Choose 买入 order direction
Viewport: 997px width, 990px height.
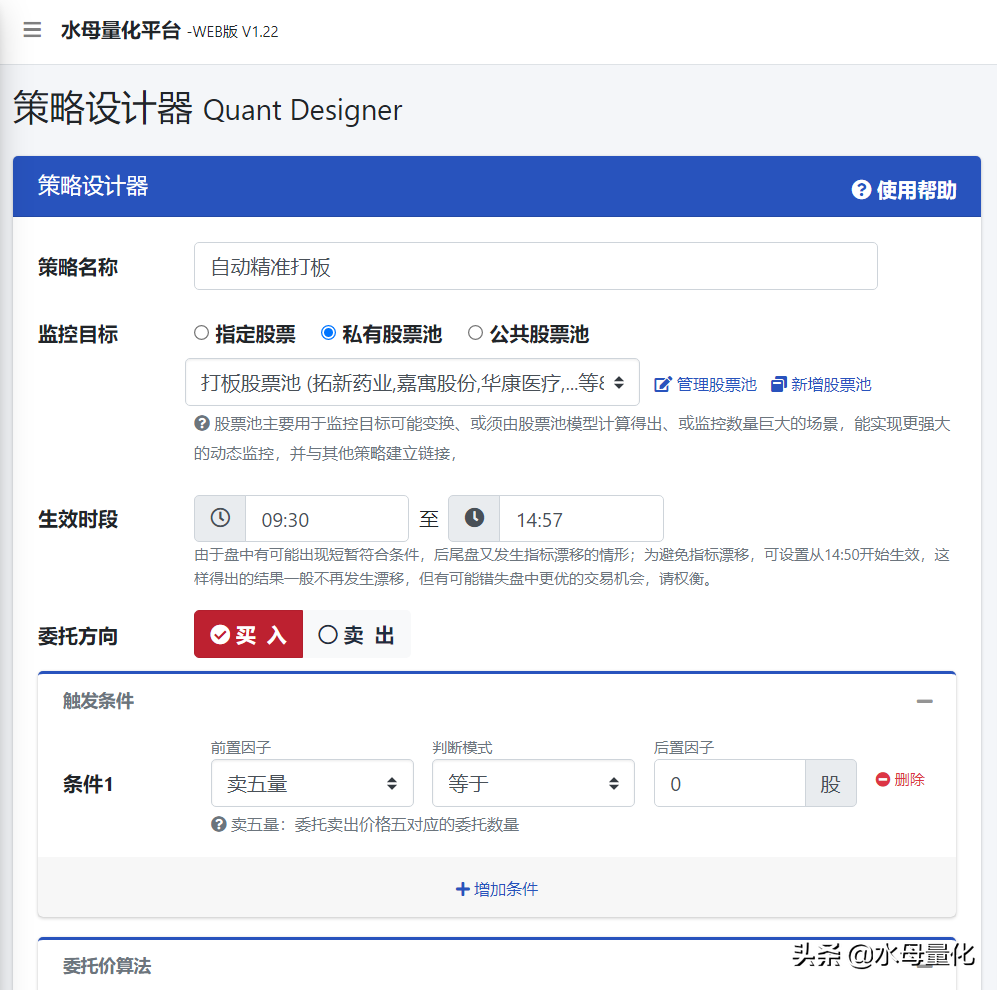coord(249,634)
